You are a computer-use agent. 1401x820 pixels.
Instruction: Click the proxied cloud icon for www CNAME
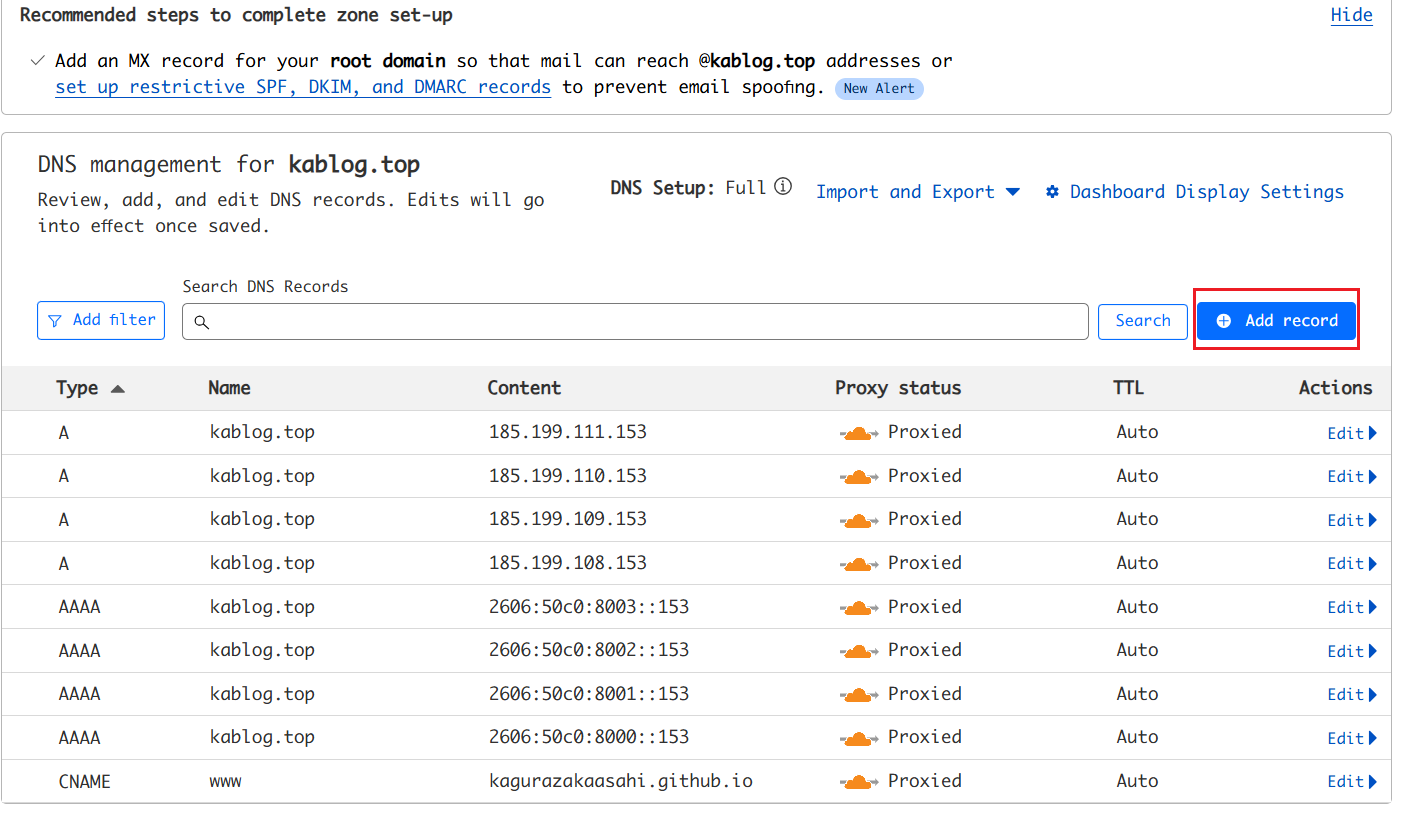tap(857, 782)
